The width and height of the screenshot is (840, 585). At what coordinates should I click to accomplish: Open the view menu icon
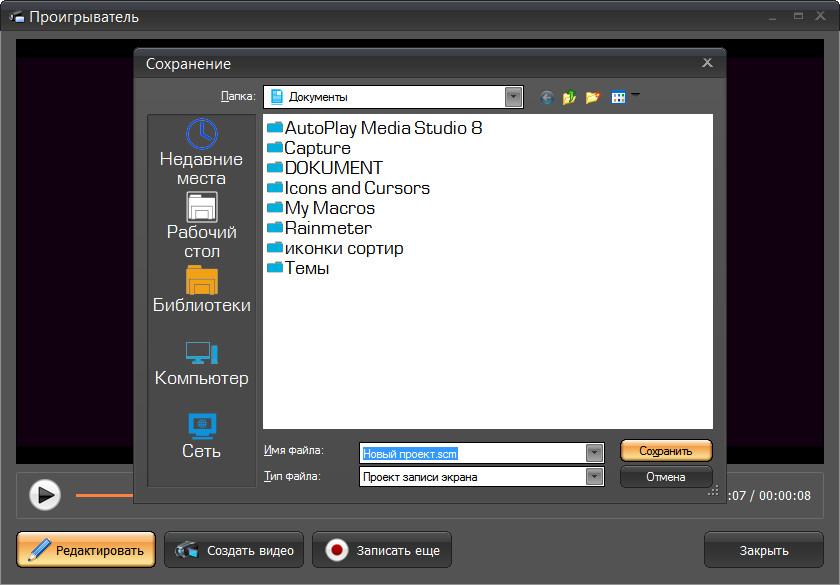619,98
